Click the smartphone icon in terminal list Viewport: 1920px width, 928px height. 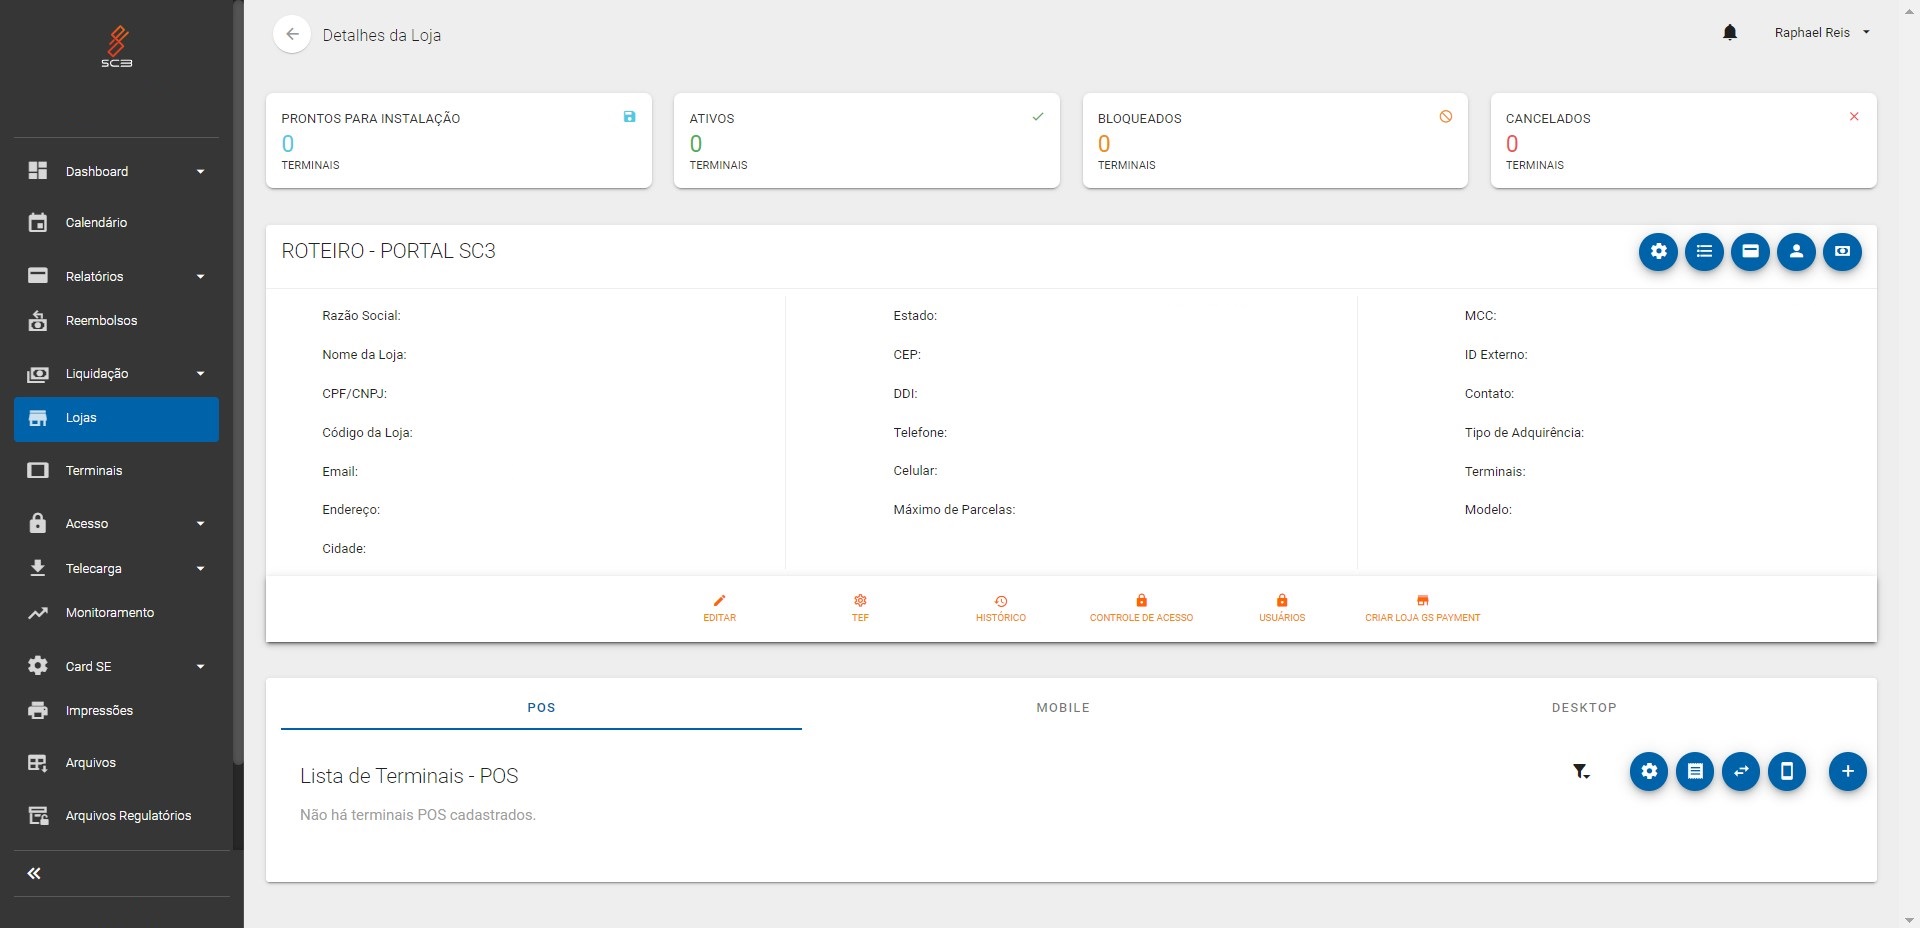1787,771
